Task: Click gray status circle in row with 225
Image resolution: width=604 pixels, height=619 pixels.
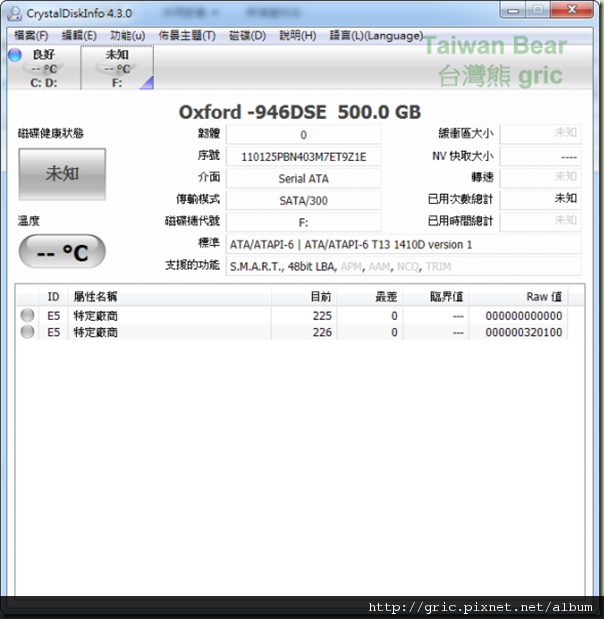Action: (27, 315)
